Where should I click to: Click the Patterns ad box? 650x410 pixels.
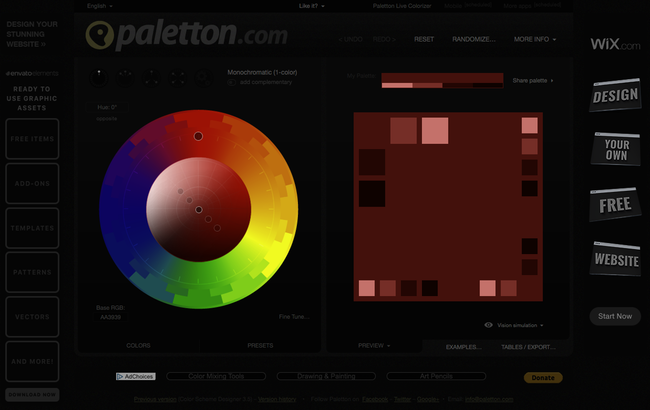pos(32,272)
